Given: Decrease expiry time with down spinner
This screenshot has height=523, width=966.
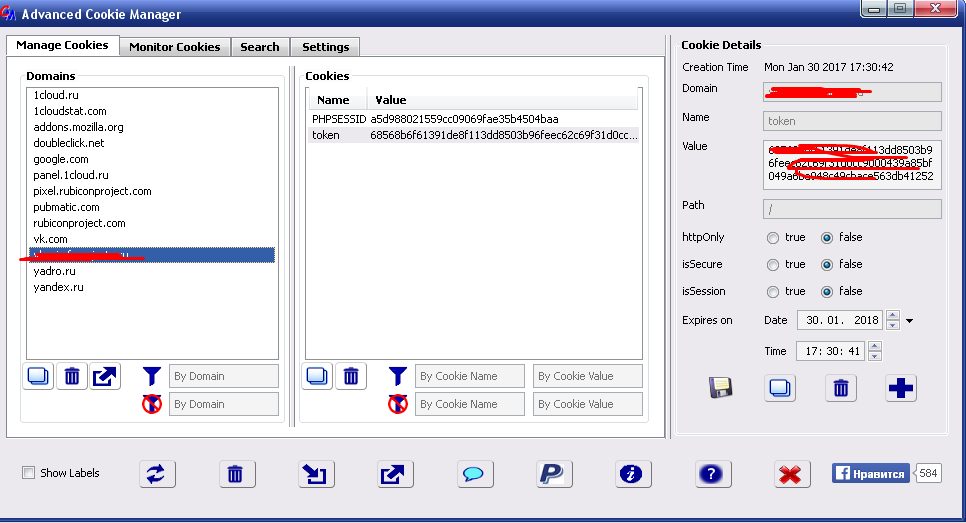Looking at the screenshot, I should (x=874, y=355).
